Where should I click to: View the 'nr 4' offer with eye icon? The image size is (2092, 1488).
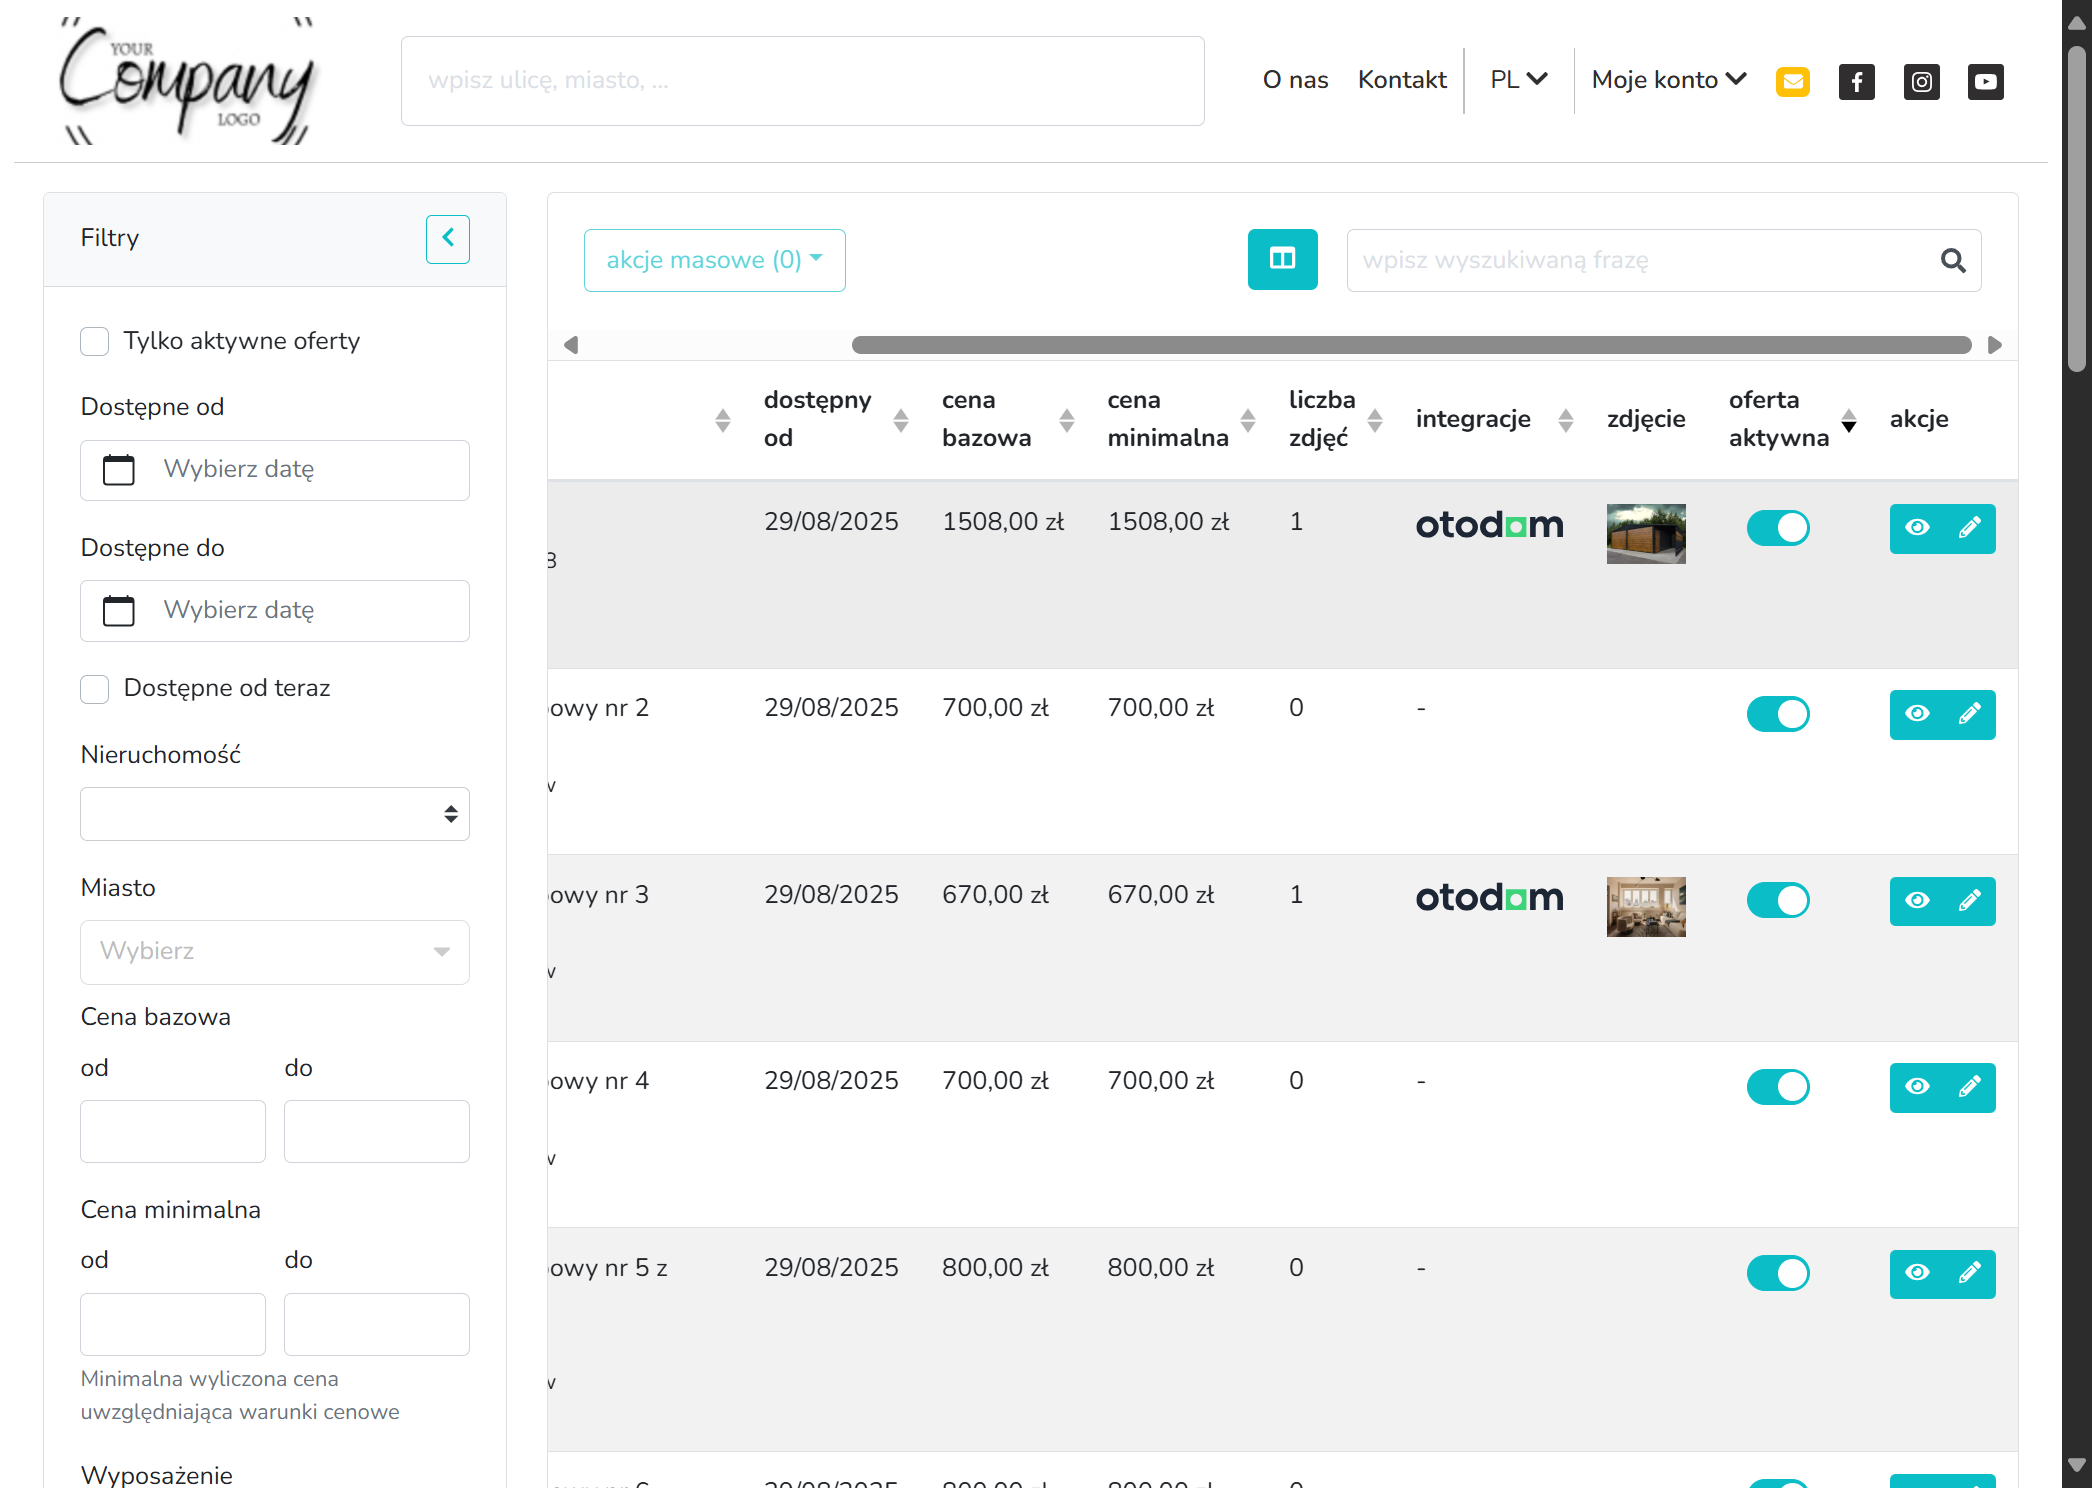1917,1087
